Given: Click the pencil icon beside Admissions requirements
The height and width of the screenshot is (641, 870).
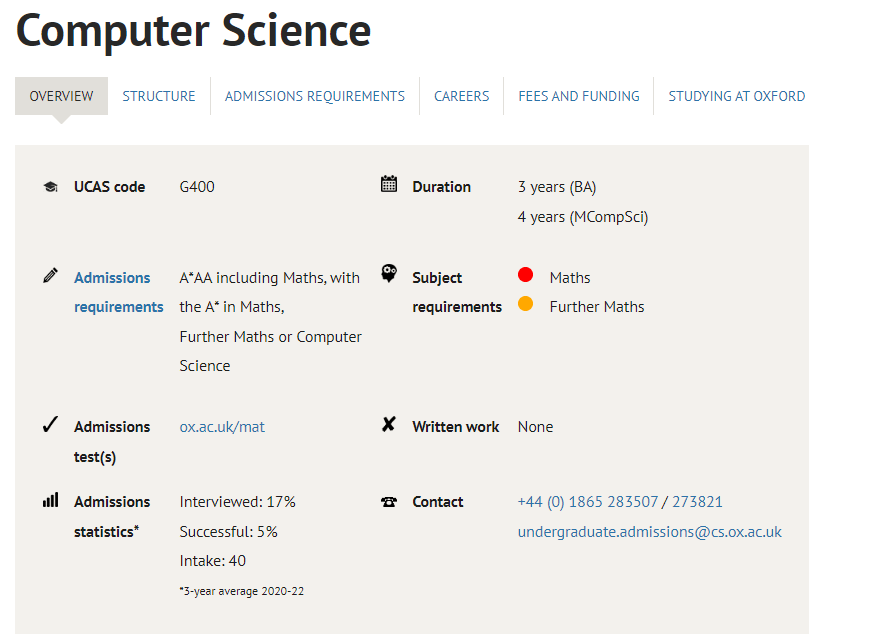Looking at the screenshot, I should click(51, 275).
